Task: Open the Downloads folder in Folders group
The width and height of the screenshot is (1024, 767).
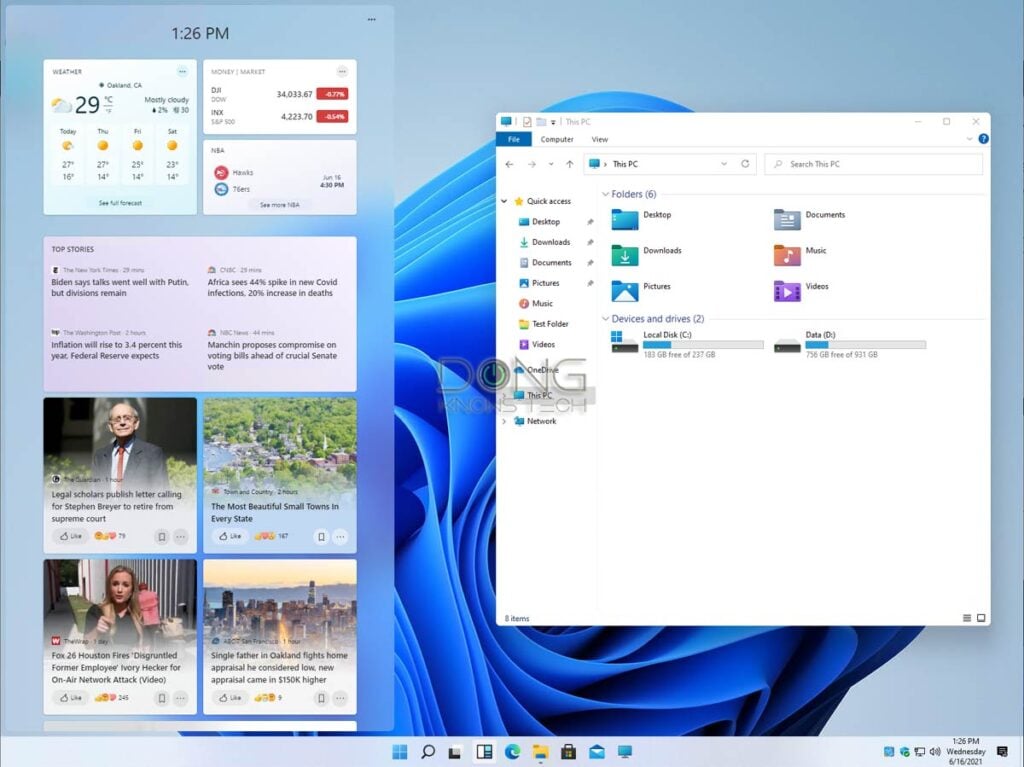Action: 647,255
